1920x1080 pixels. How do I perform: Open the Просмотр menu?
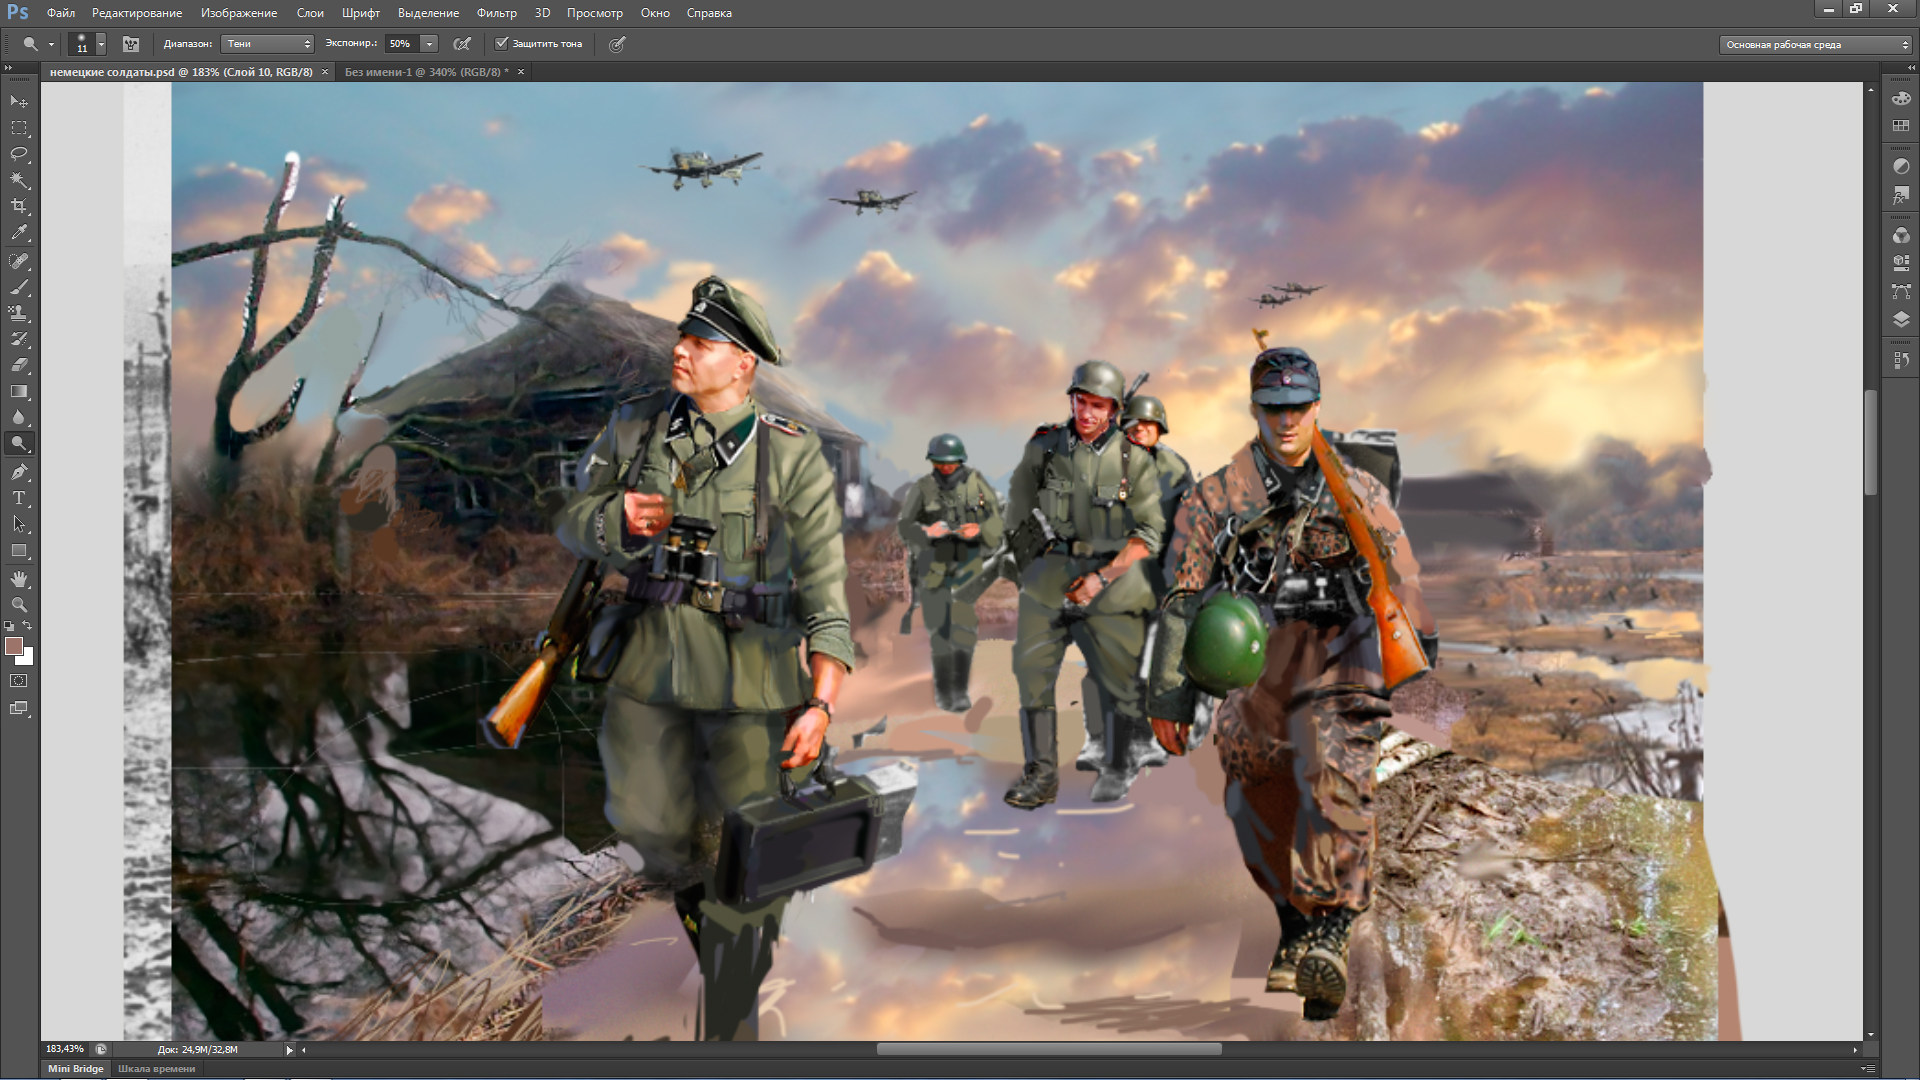tap(595, 13)
